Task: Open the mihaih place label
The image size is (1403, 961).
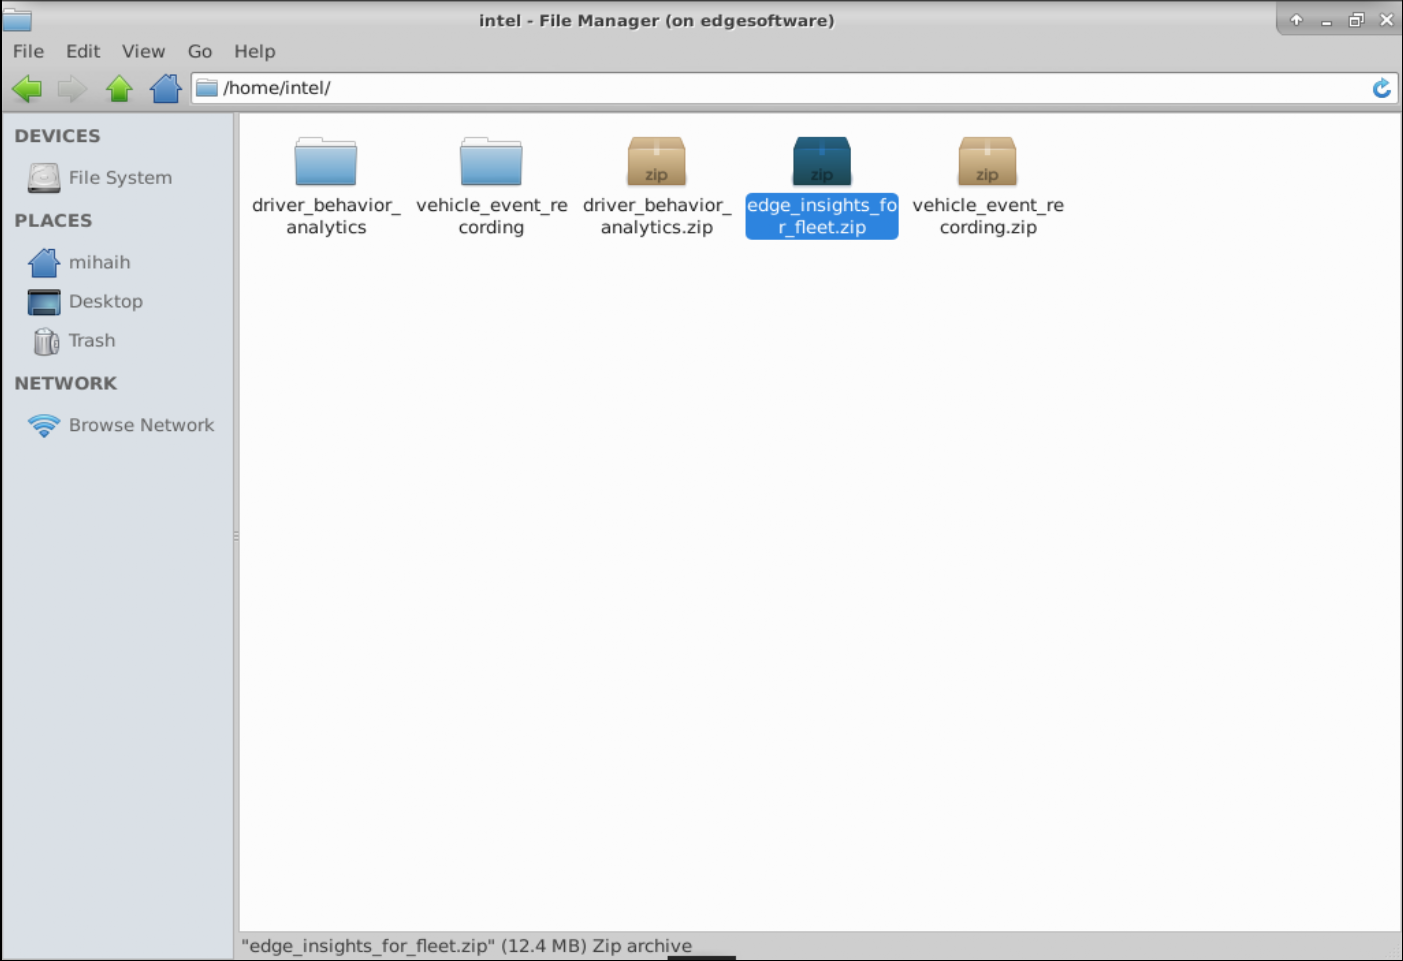Action: [99, 262]
